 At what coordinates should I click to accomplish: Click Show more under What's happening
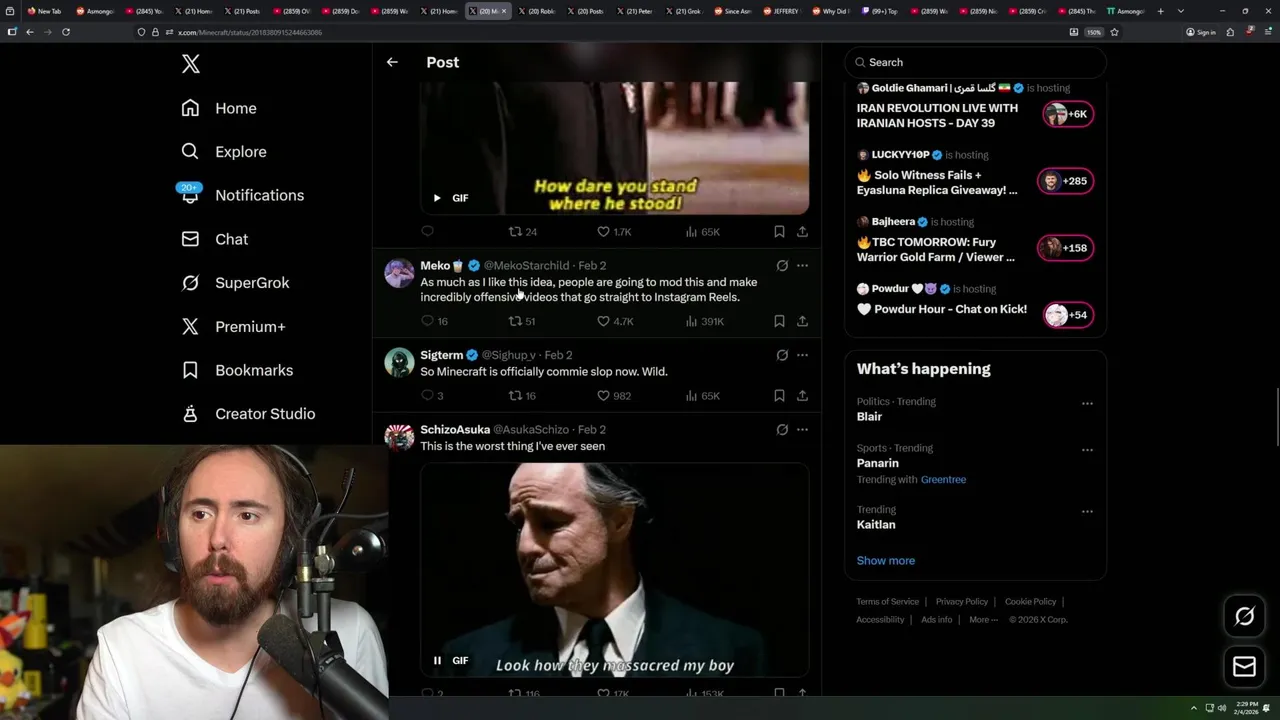point(886,561)
